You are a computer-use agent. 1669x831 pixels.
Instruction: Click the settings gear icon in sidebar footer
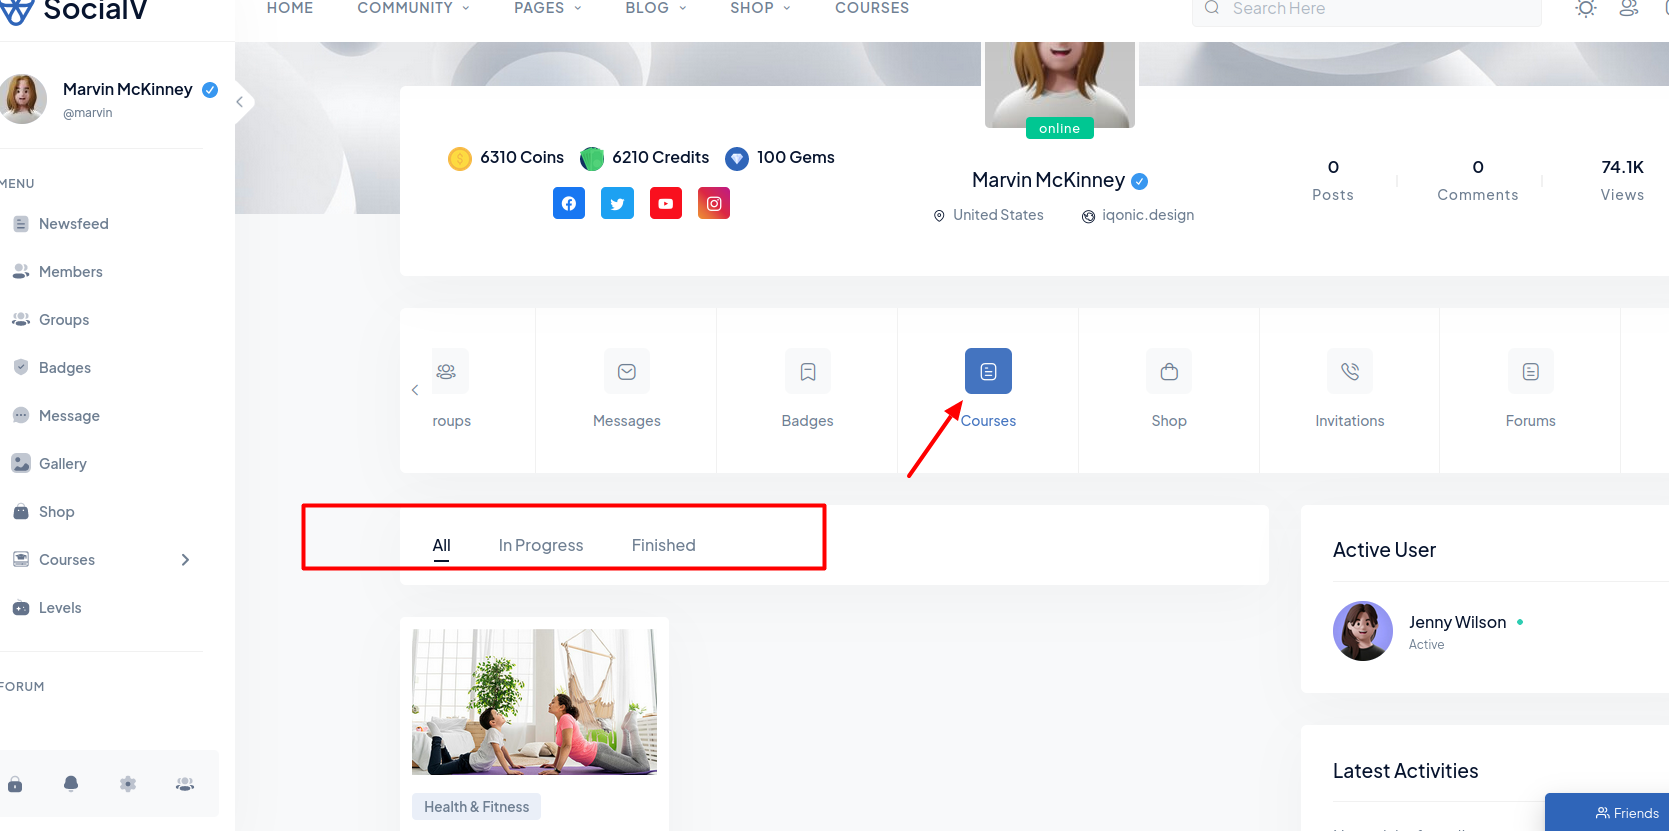click(x=128, y=784)
